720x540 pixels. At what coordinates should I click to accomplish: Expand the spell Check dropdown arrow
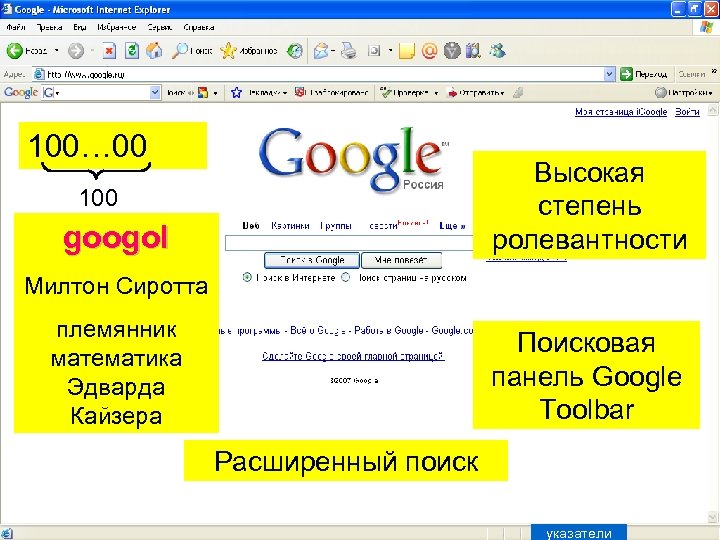tap(436, 93)
